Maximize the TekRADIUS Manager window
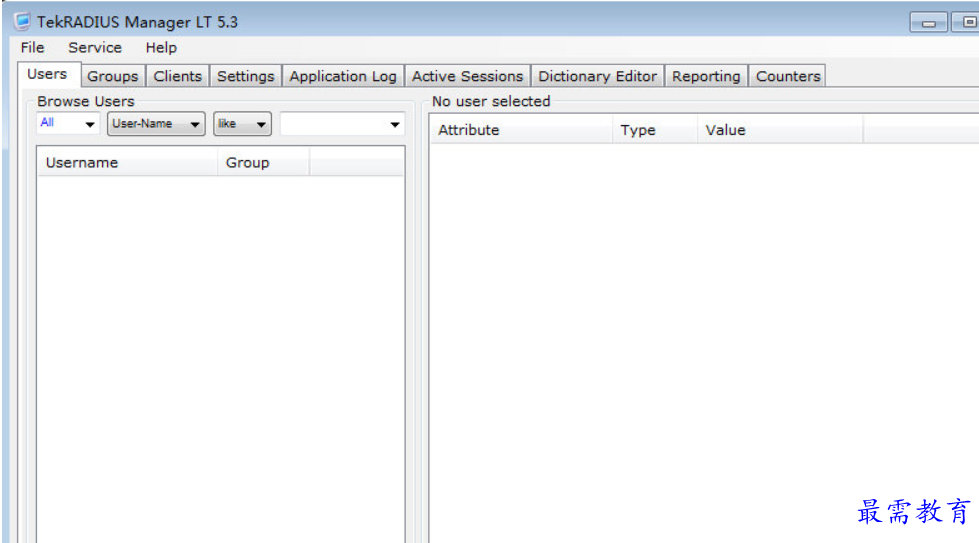979x543 pixels. (x=965, y=22)
